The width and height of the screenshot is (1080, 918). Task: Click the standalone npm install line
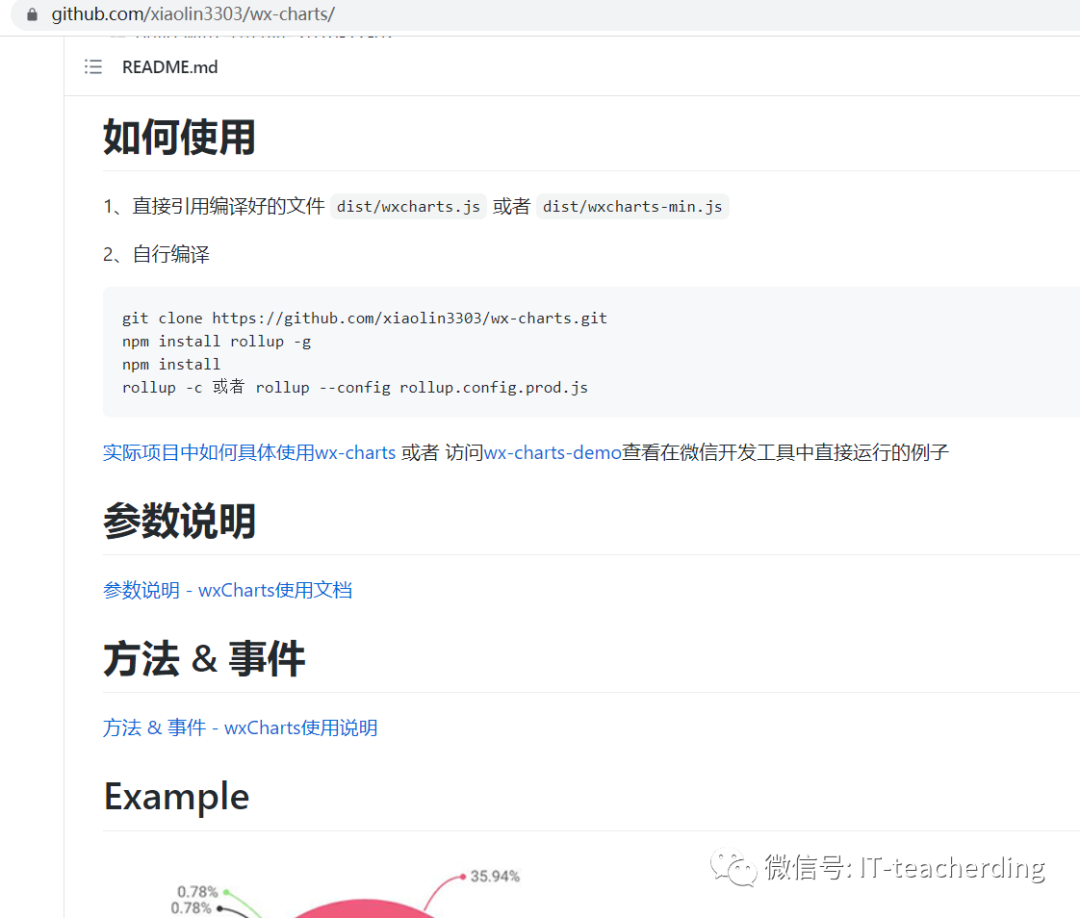click(x=171, y=364)
